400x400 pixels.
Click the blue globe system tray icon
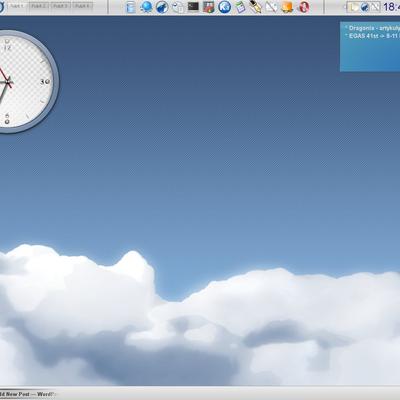365,7
